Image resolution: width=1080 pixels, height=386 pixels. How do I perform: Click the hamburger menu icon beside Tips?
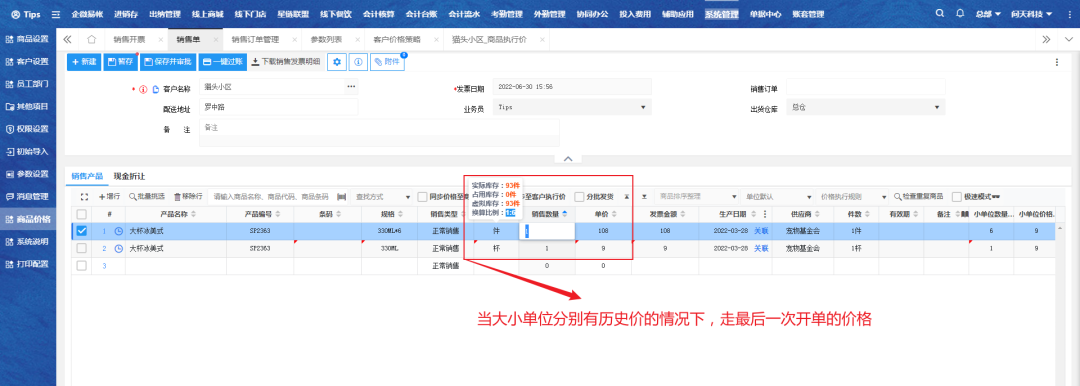click(56, 14)
